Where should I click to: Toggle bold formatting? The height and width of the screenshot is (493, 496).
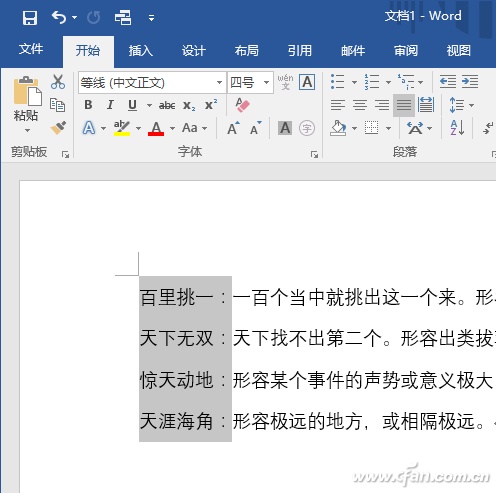click(88, 105)
